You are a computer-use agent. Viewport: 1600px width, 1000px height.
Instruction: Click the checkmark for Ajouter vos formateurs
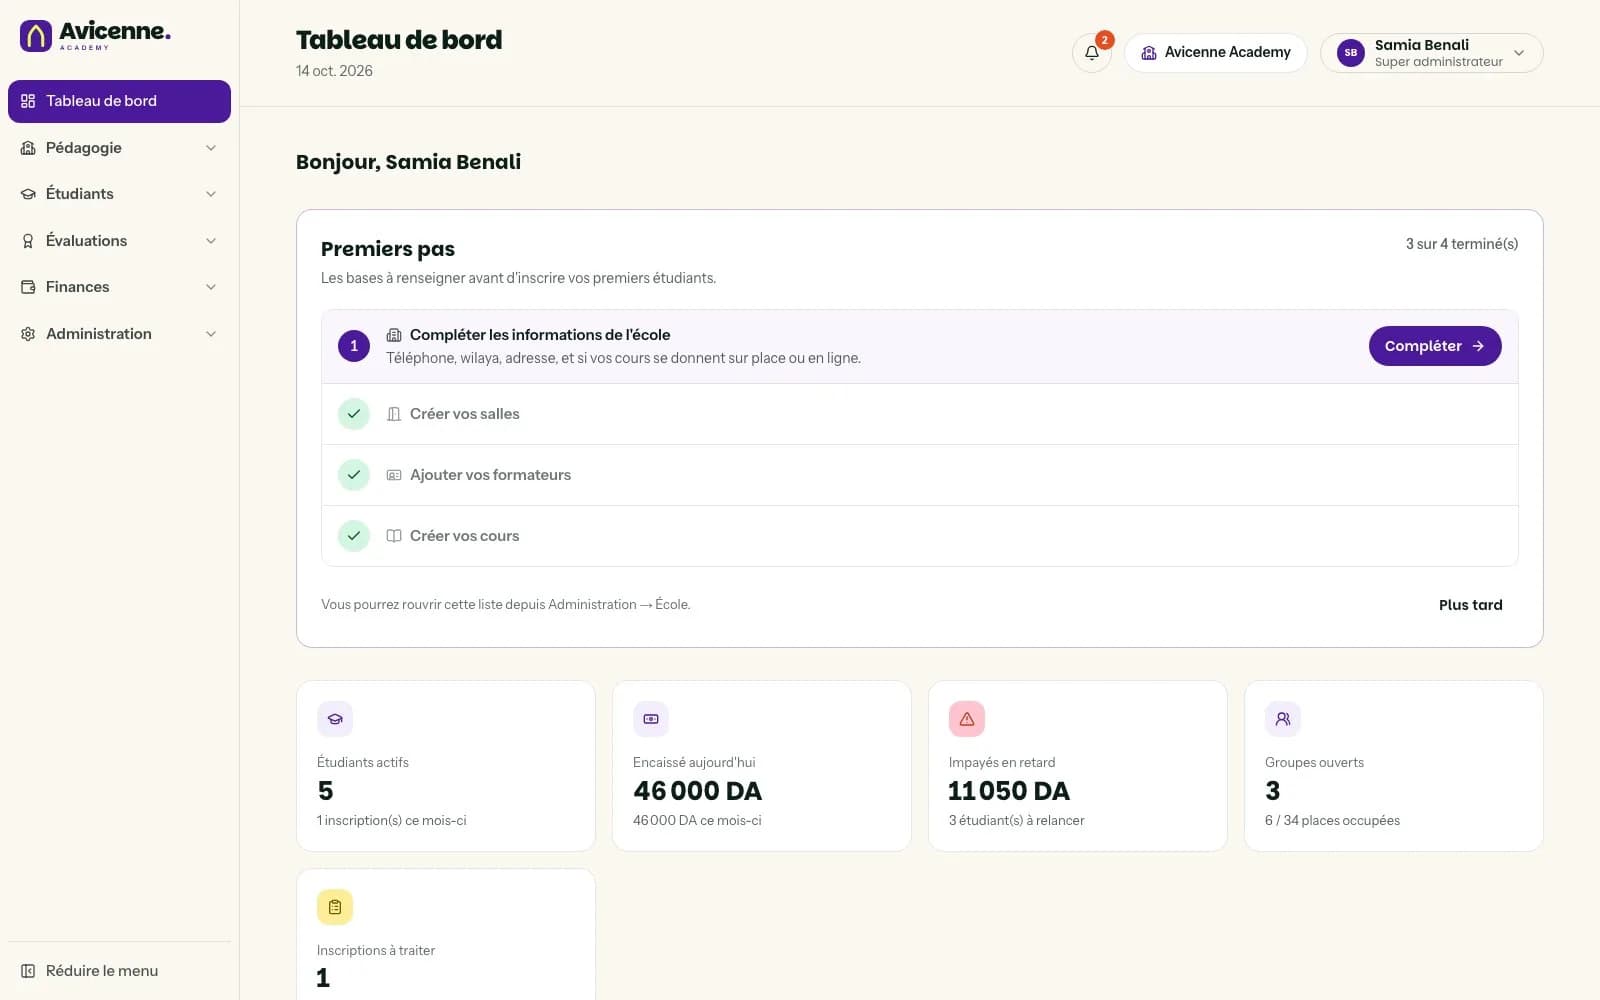(354, 475)
